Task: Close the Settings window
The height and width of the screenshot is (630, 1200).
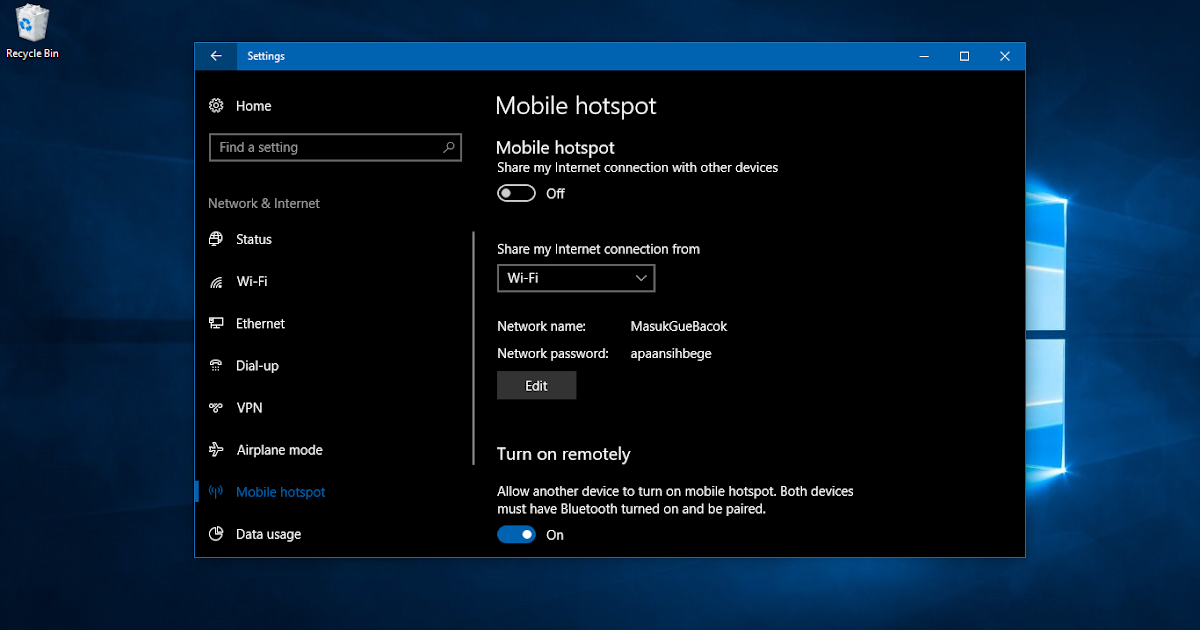Action: (1005, 56)
